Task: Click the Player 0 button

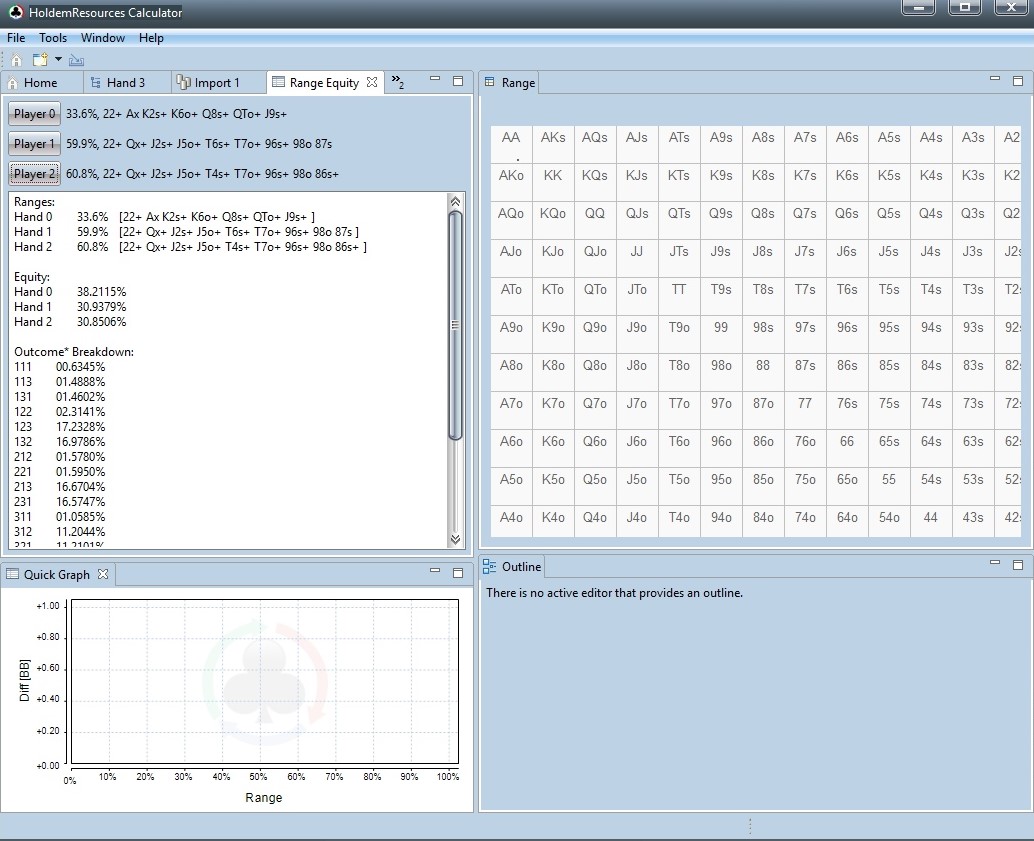Action: point(34,113)
